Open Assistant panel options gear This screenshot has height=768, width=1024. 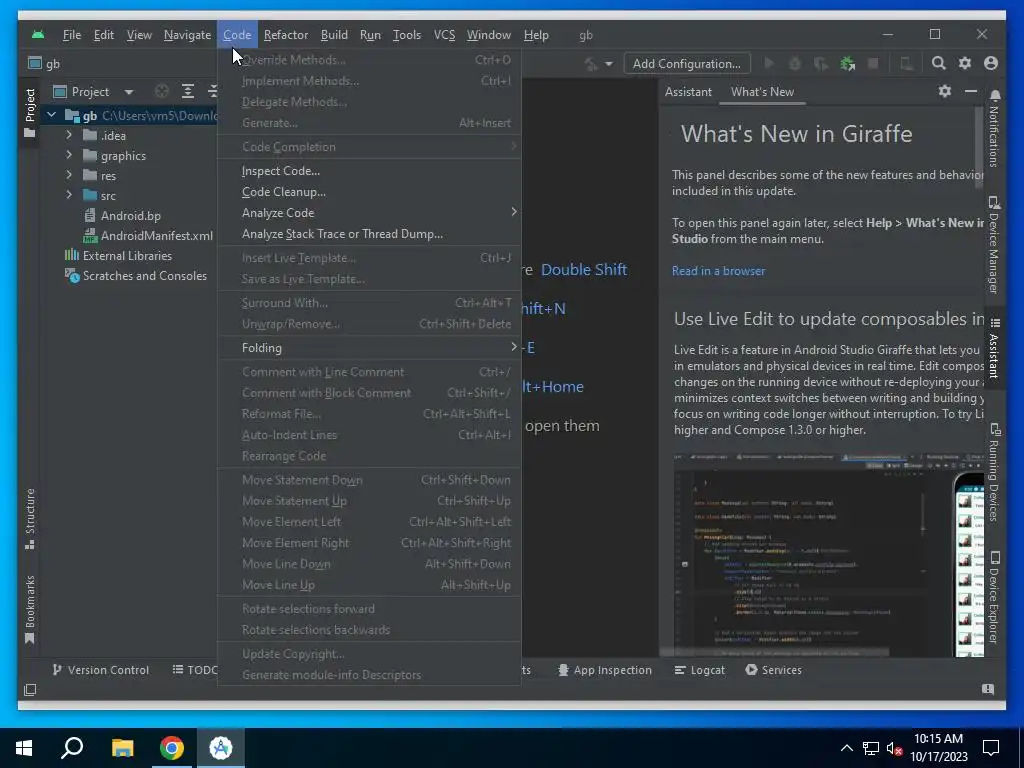pyautogui.click(x=944, y=91)
